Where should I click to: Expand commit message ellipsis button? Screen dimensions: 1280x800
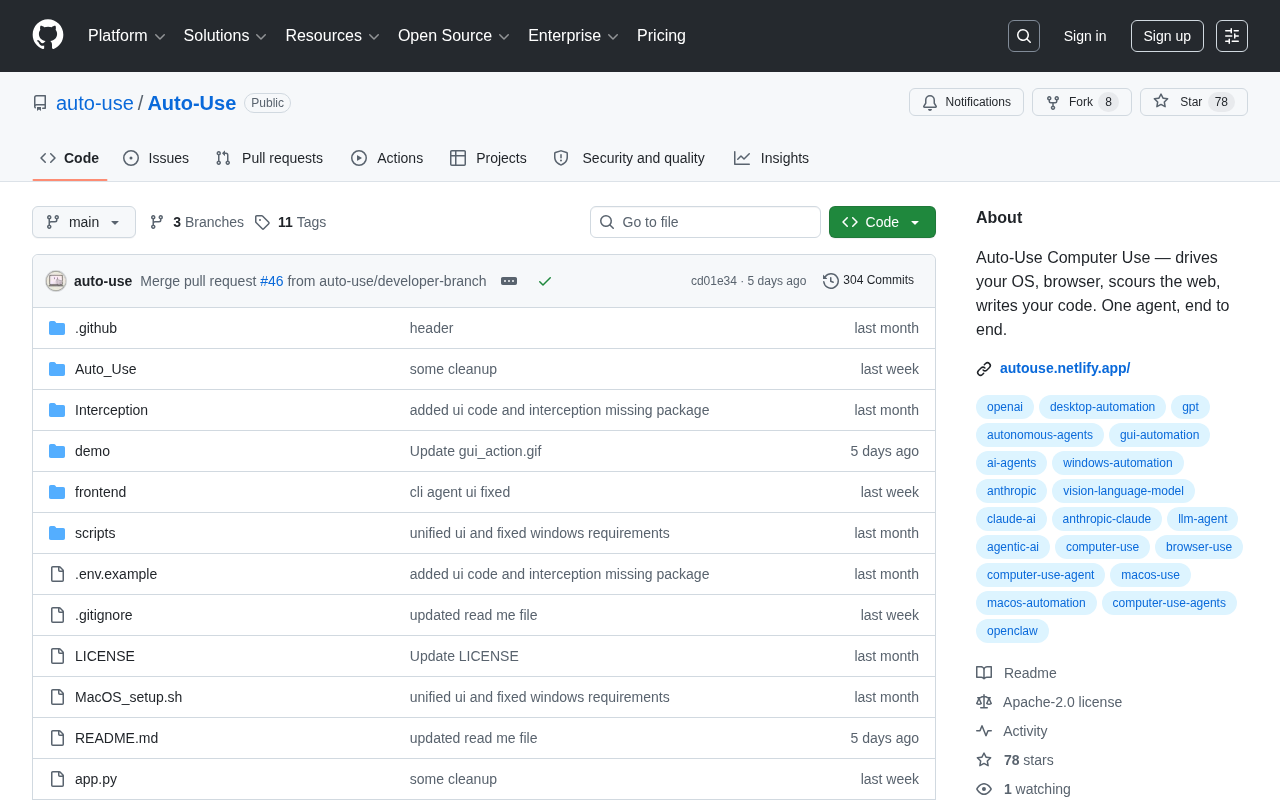509,281
